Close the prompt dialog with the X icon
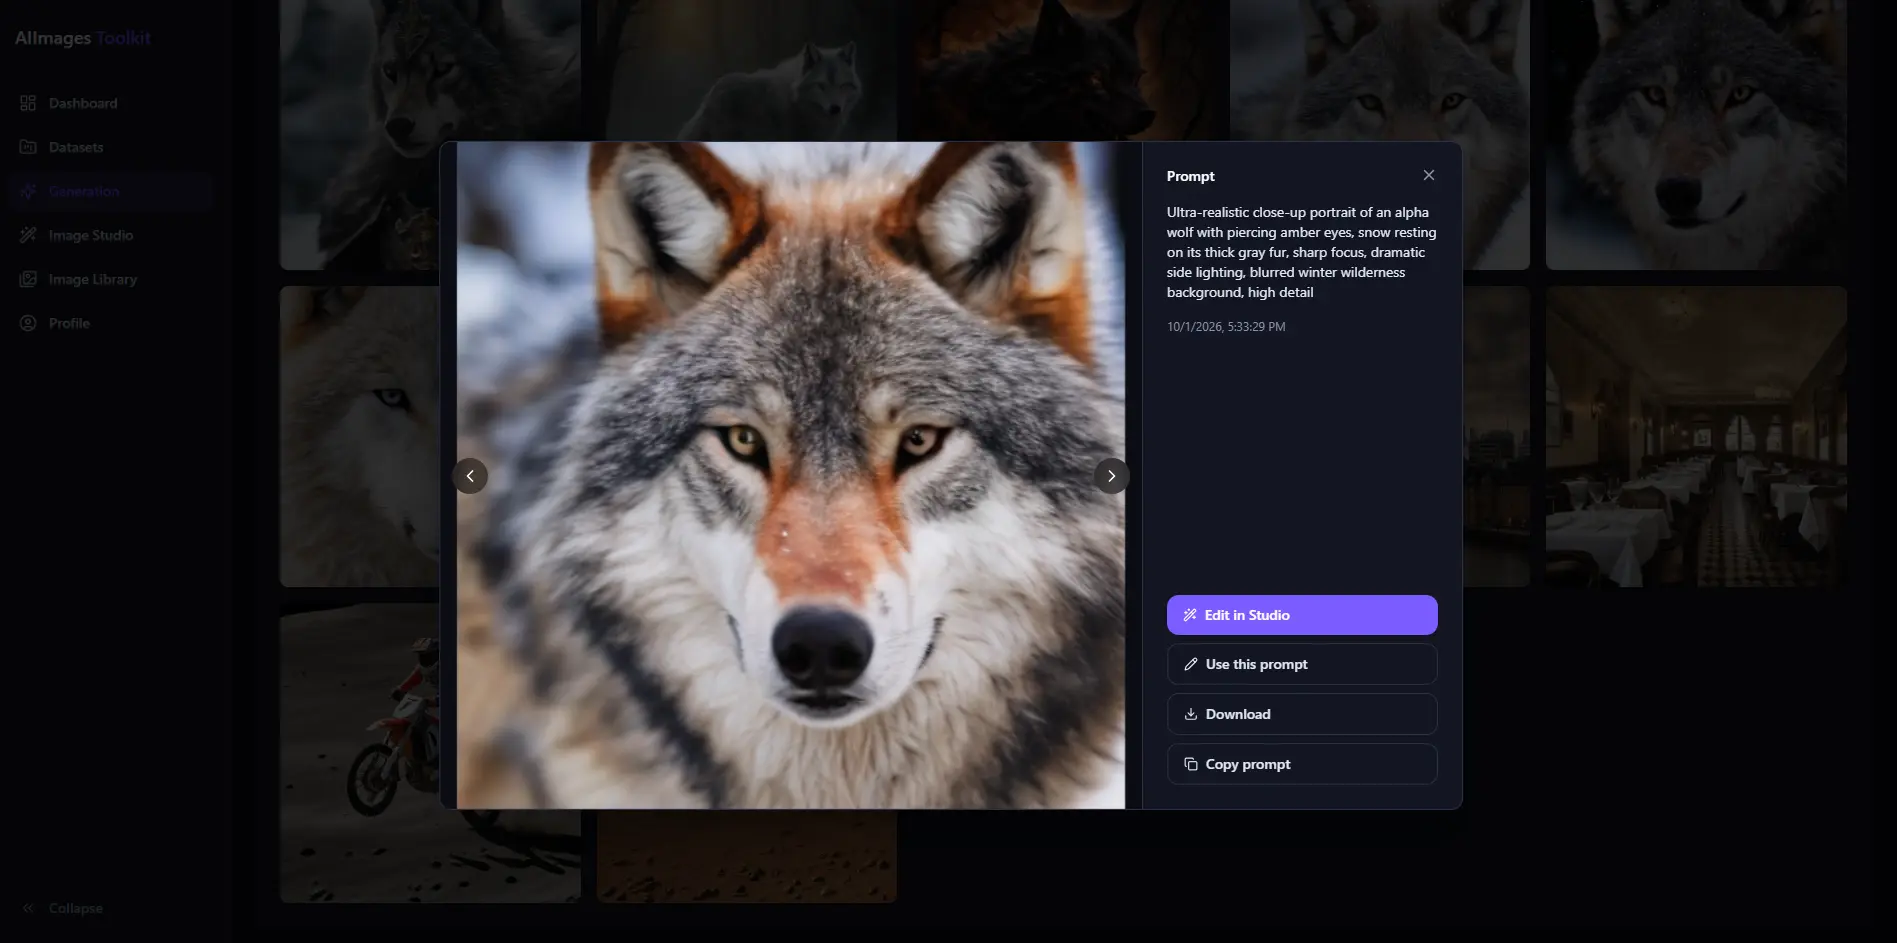Screen dimensions: 1897x943 coord(1428,175)
